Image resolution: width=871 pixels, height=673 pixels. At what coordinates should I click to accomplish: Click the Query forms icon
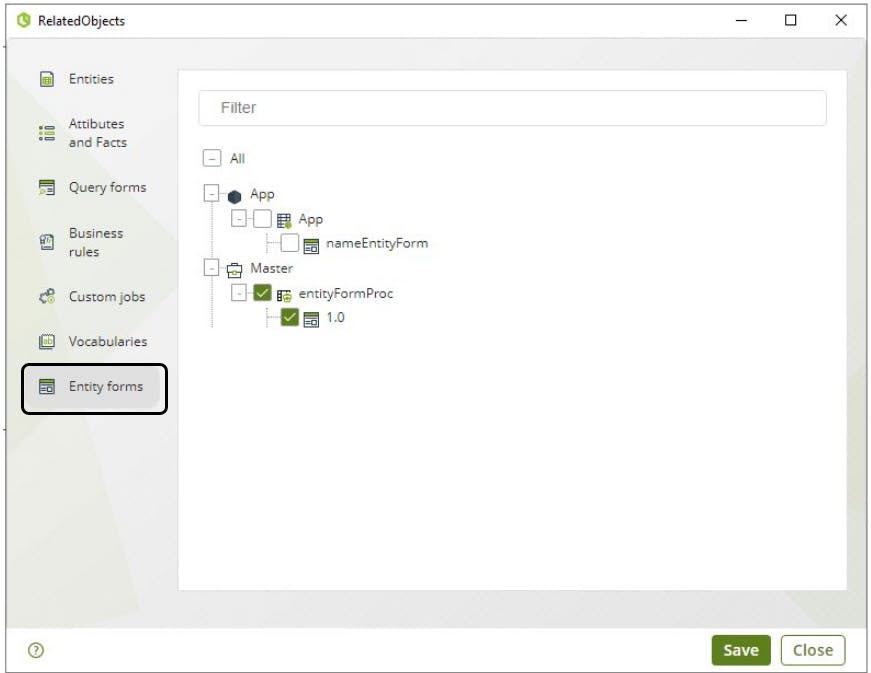tap(47, 188)
